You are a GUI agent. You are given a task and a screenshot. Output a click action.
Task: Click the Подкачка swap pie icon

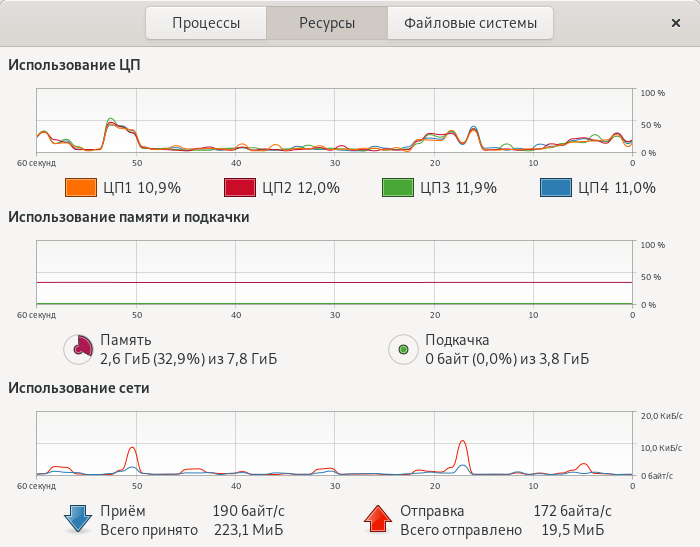(403, 349)
